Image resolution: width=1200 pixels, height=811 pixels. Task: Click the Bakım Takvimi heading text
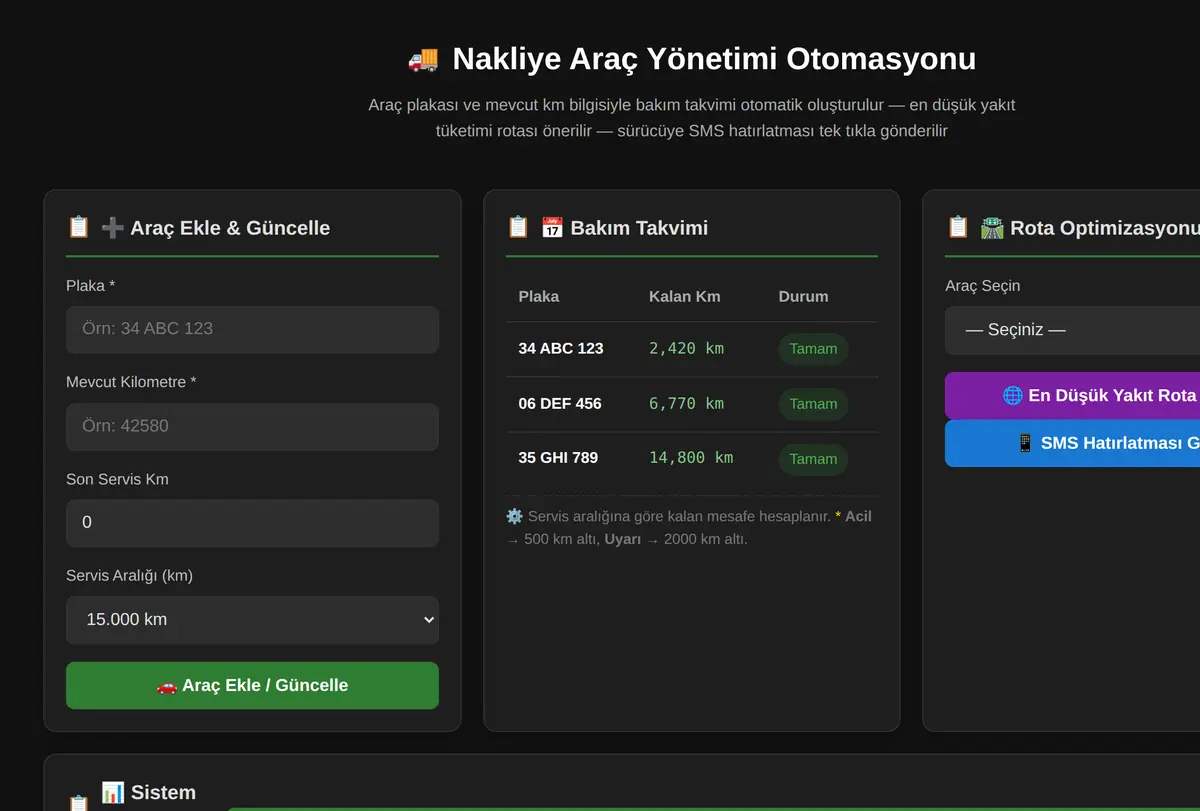(x=639, y=228)
